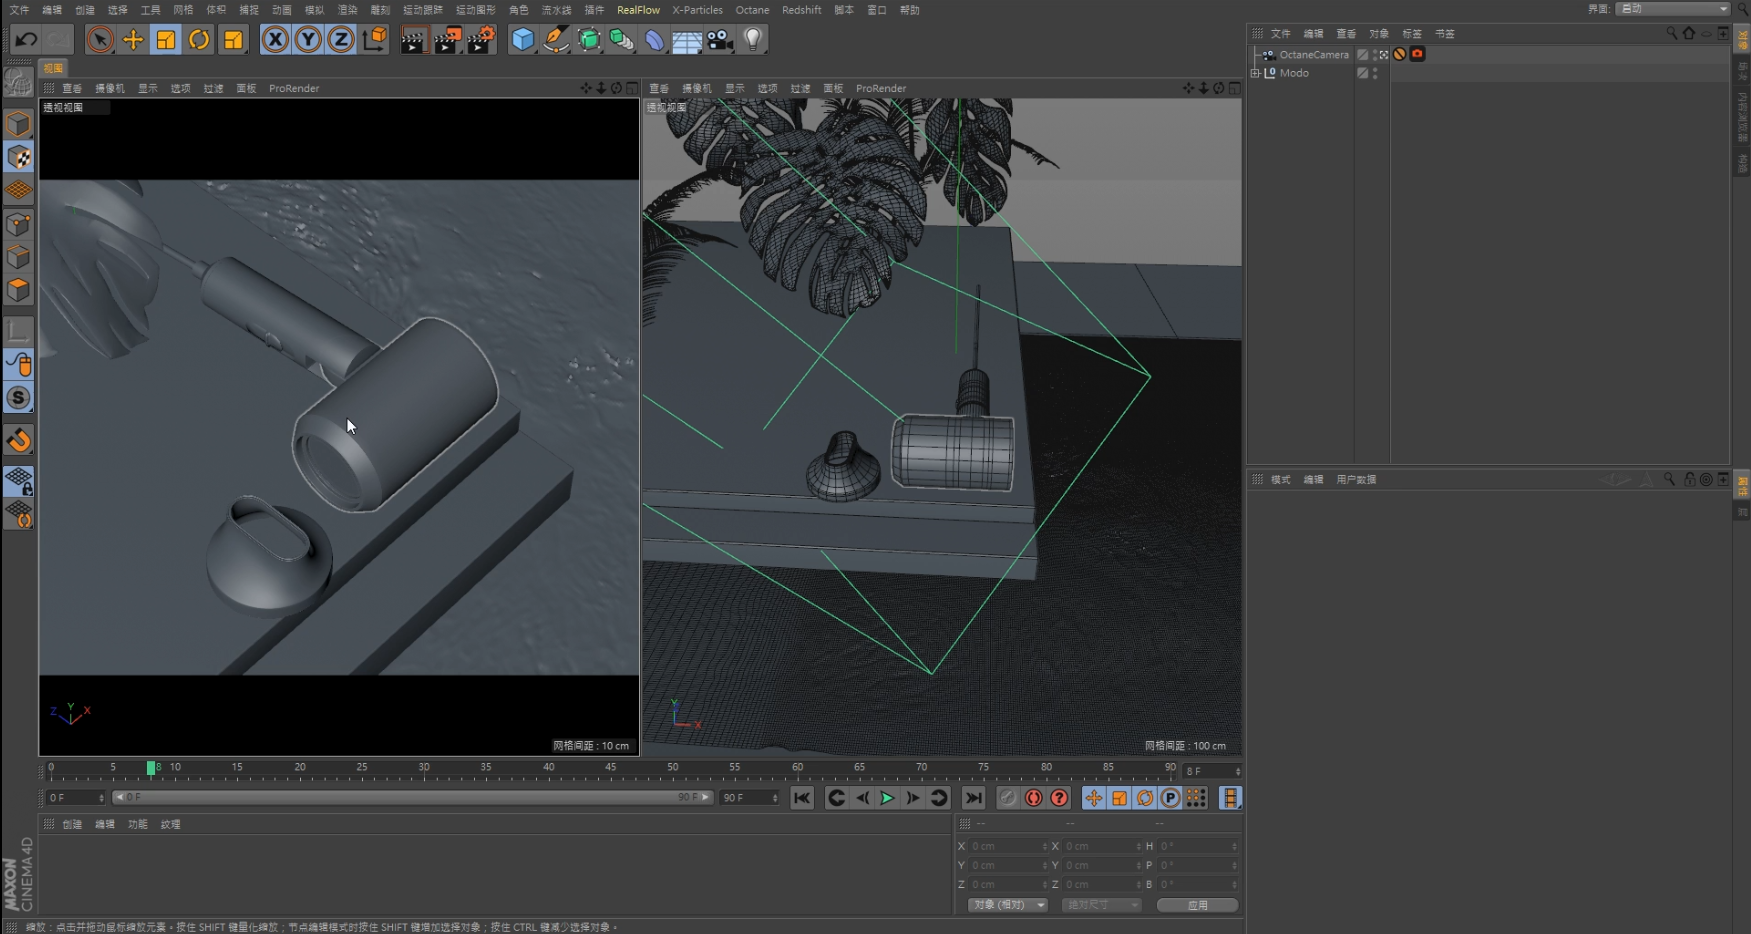Viewport: 1751px width, 934px height.
Task: Toggle Y axis lock
Action: point(308,40)
